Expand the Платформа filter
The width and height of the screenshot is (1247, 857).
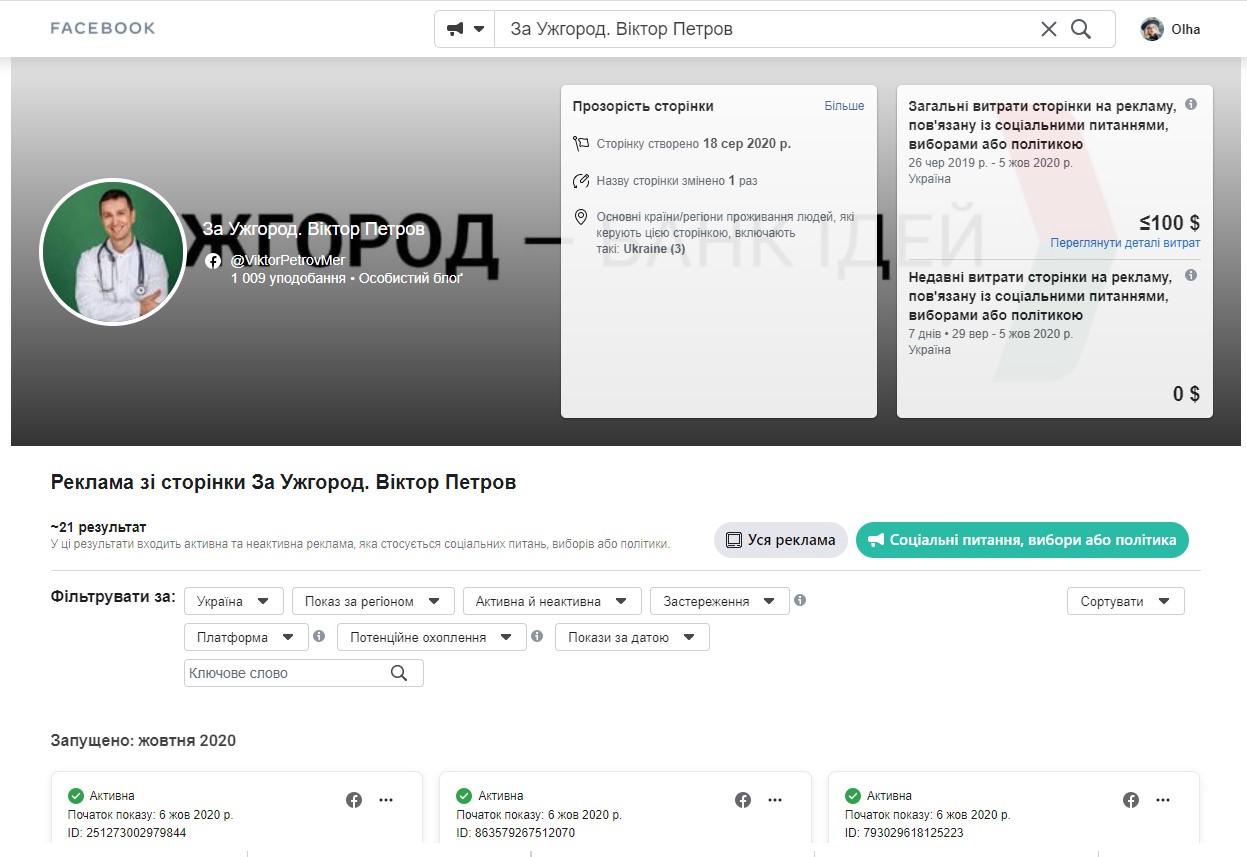tap(246, 637)
